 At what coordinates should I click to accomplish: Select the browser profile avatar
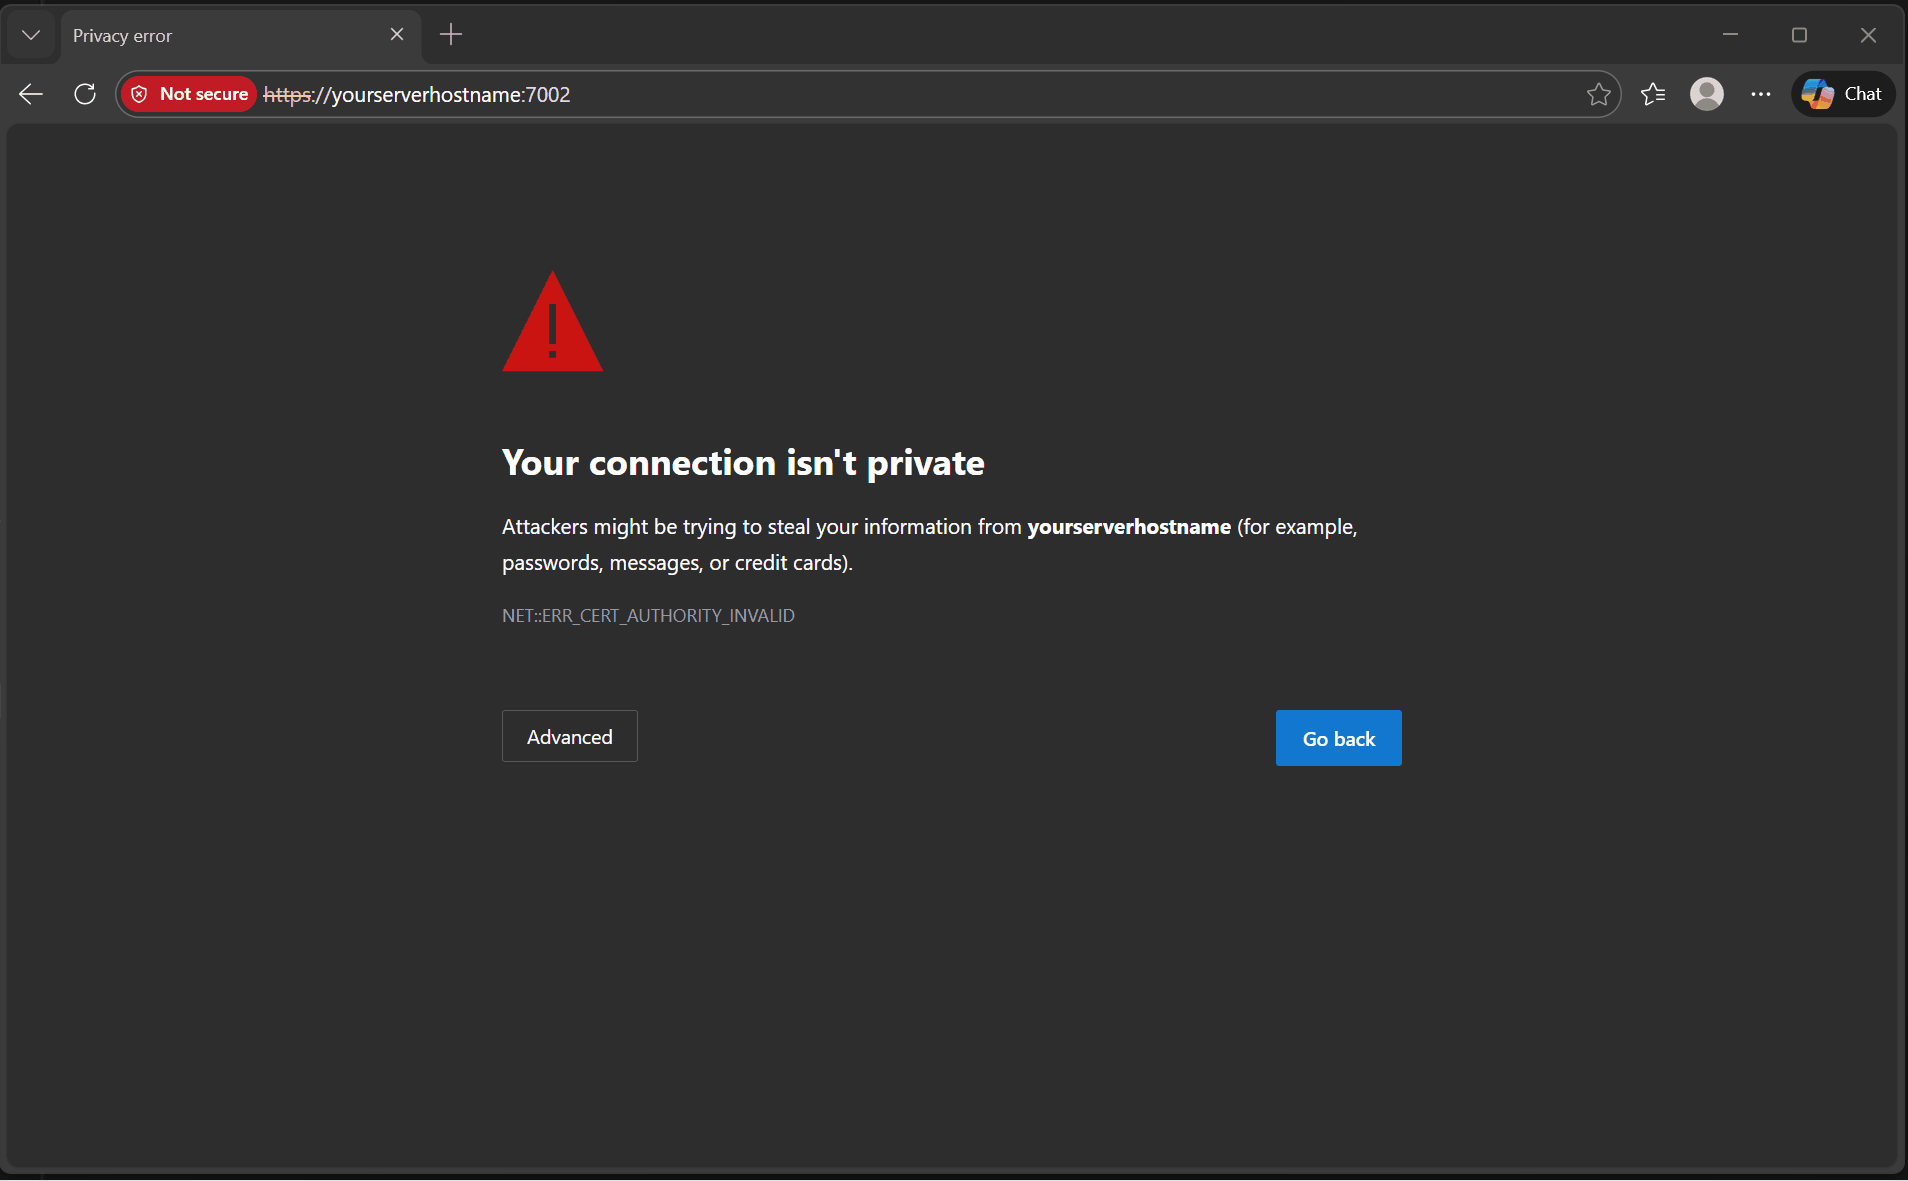[1708, 94]
